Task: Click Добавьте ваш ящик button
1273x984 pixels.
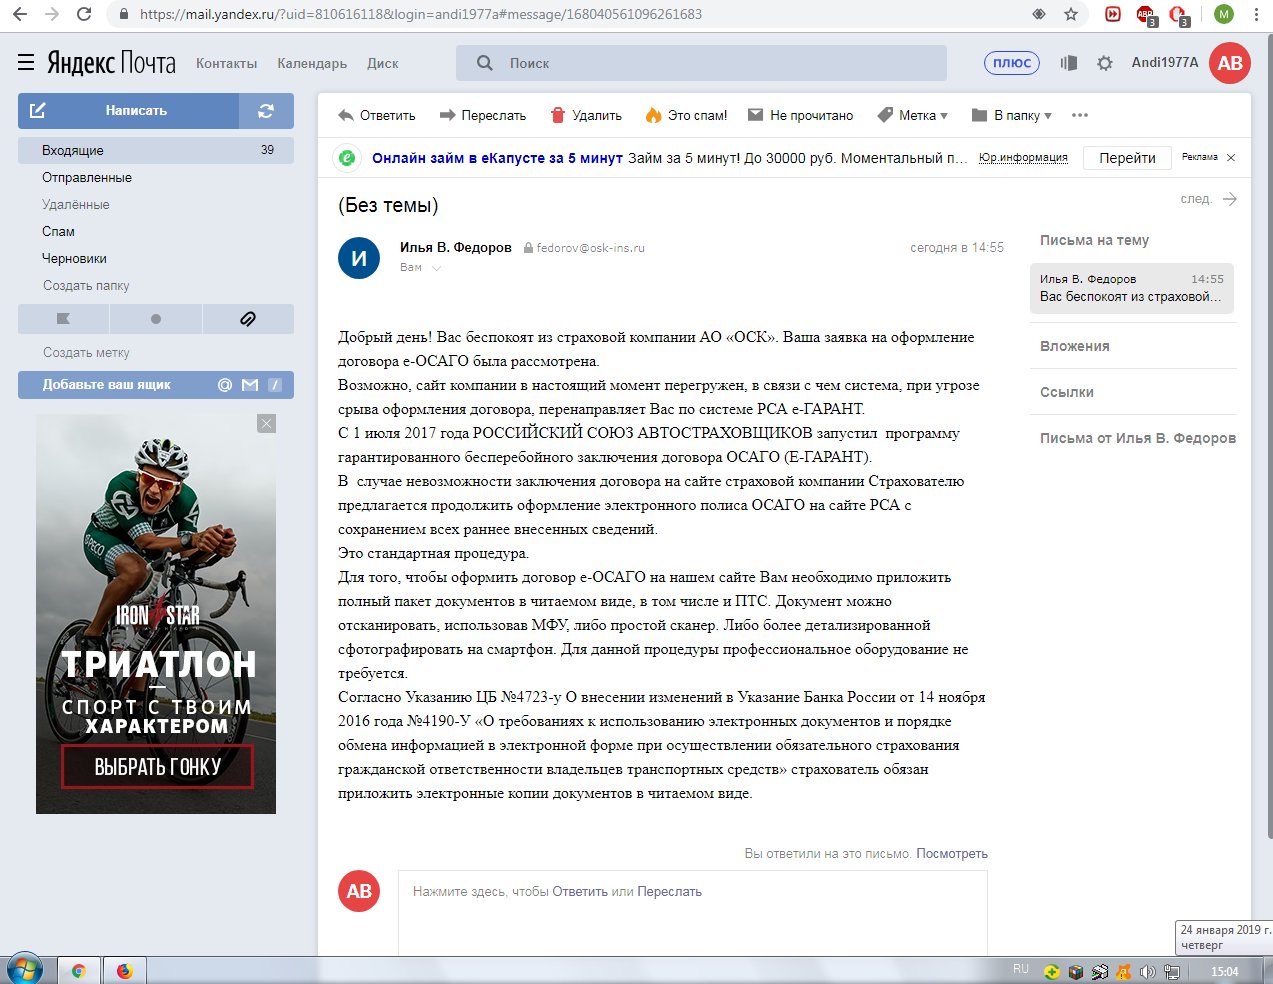Action: tap(156, 385)
